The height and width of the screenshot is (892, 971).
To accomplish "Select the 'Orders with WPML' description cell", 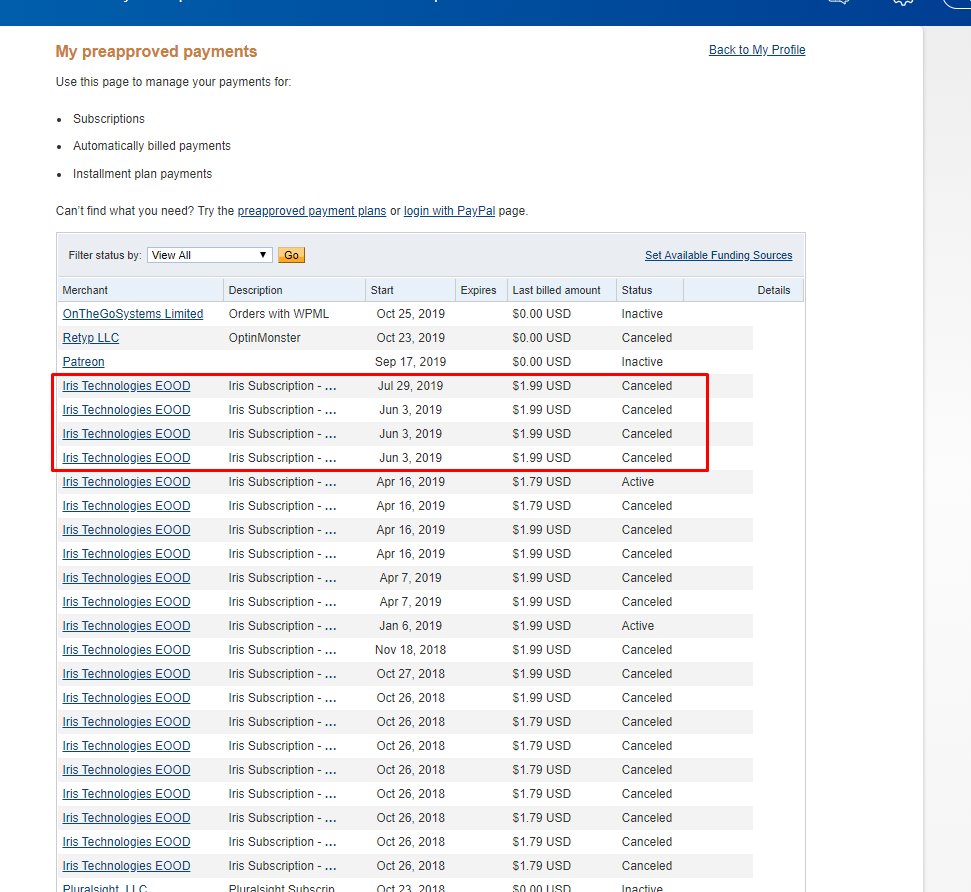I will click(x=279, y=314).
